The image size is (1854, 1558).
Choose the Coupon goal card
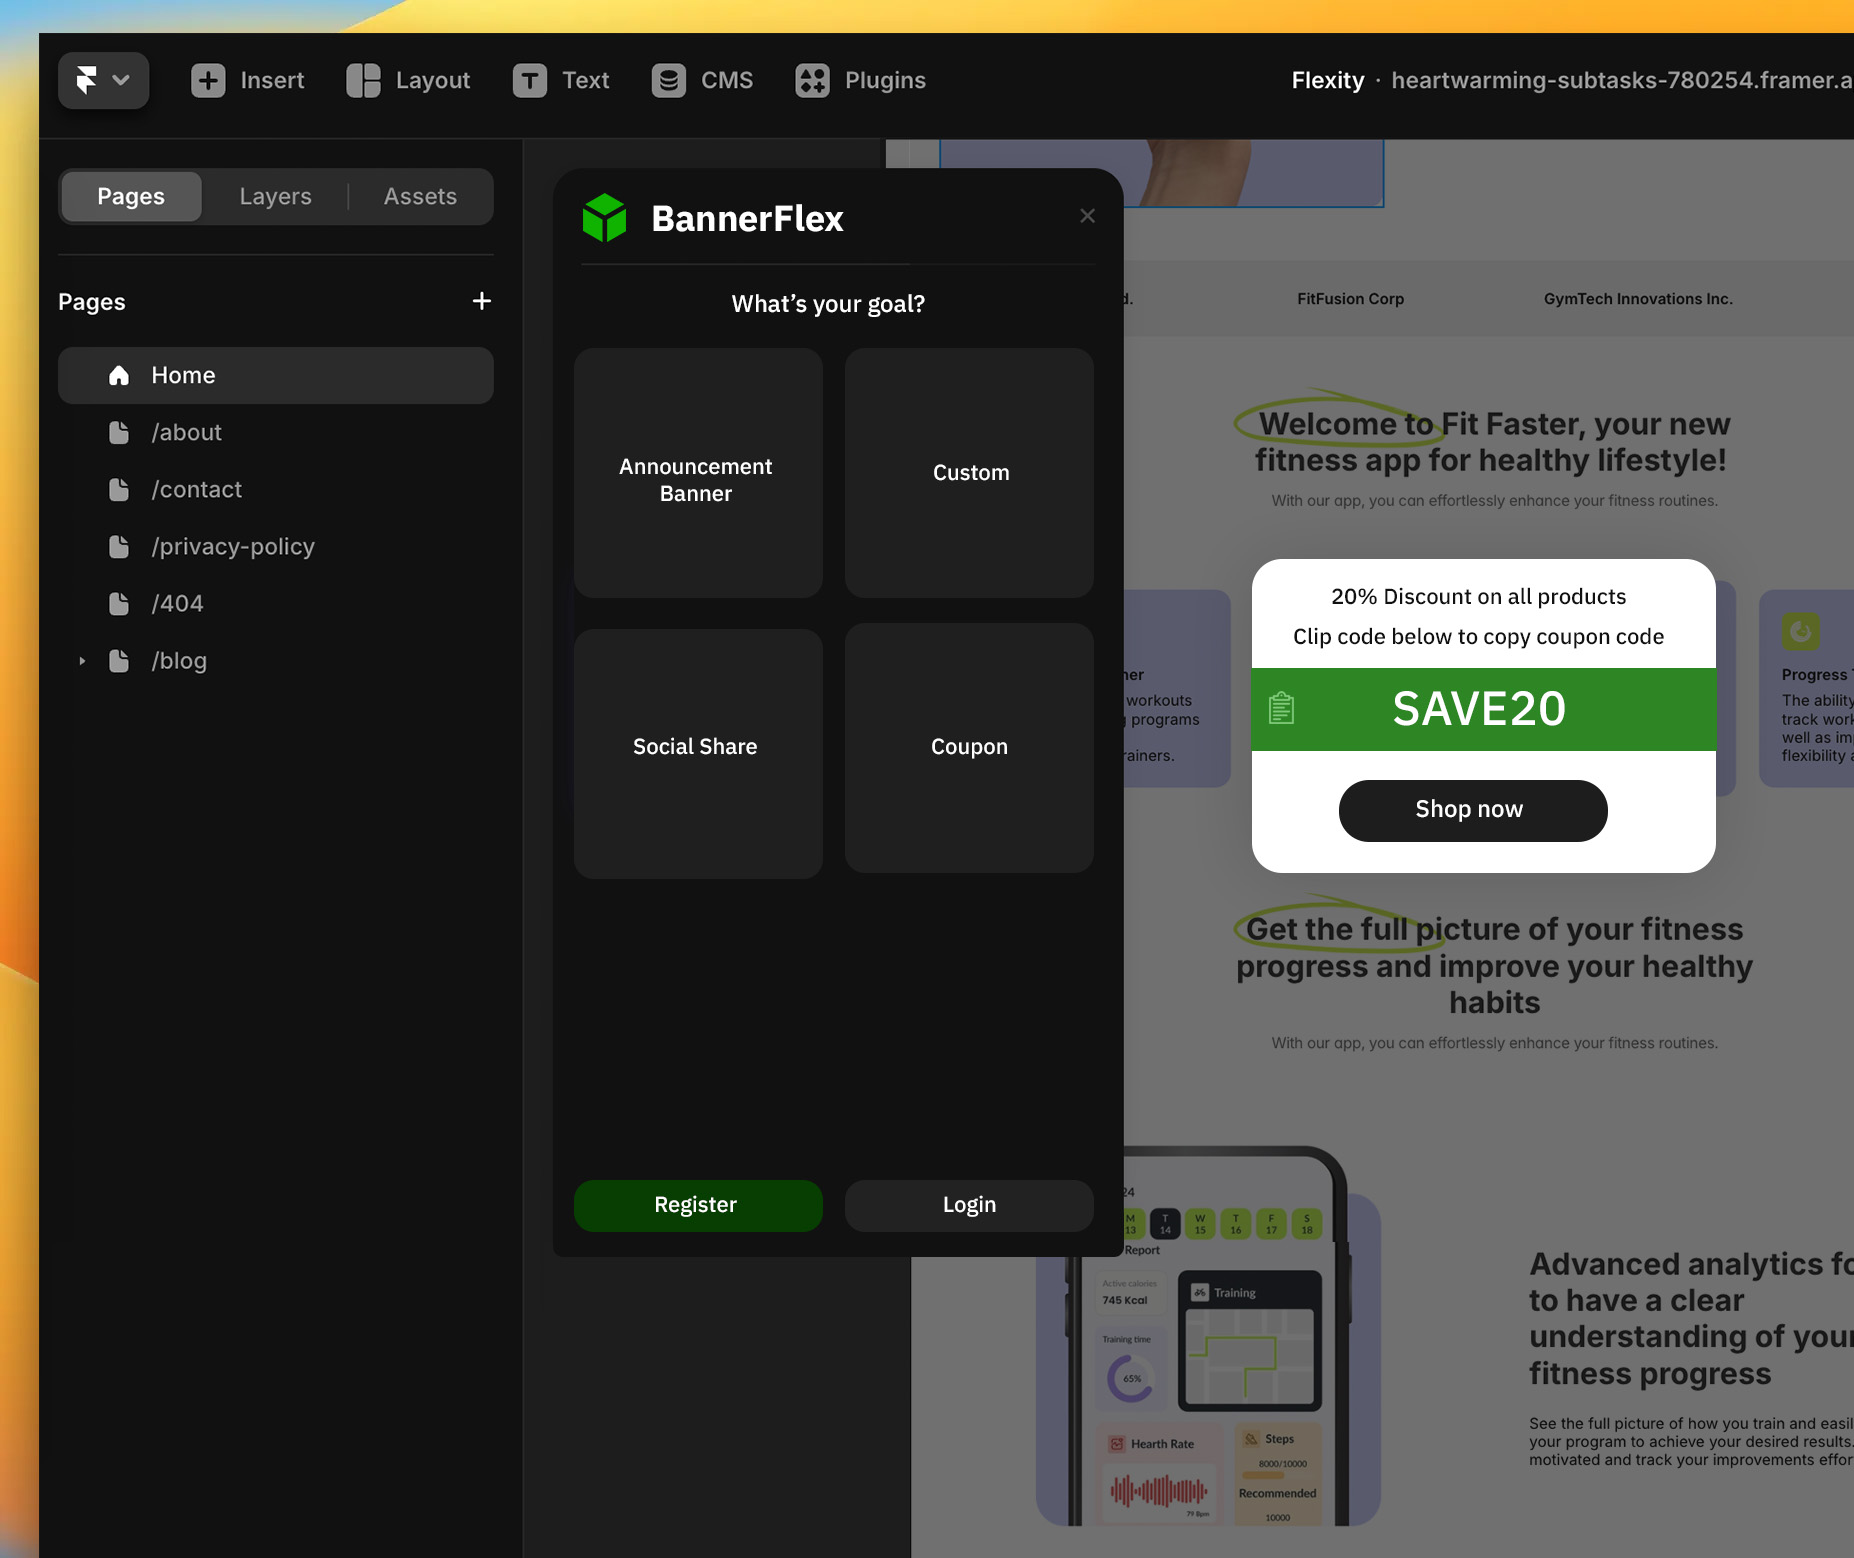pos(969,748)
